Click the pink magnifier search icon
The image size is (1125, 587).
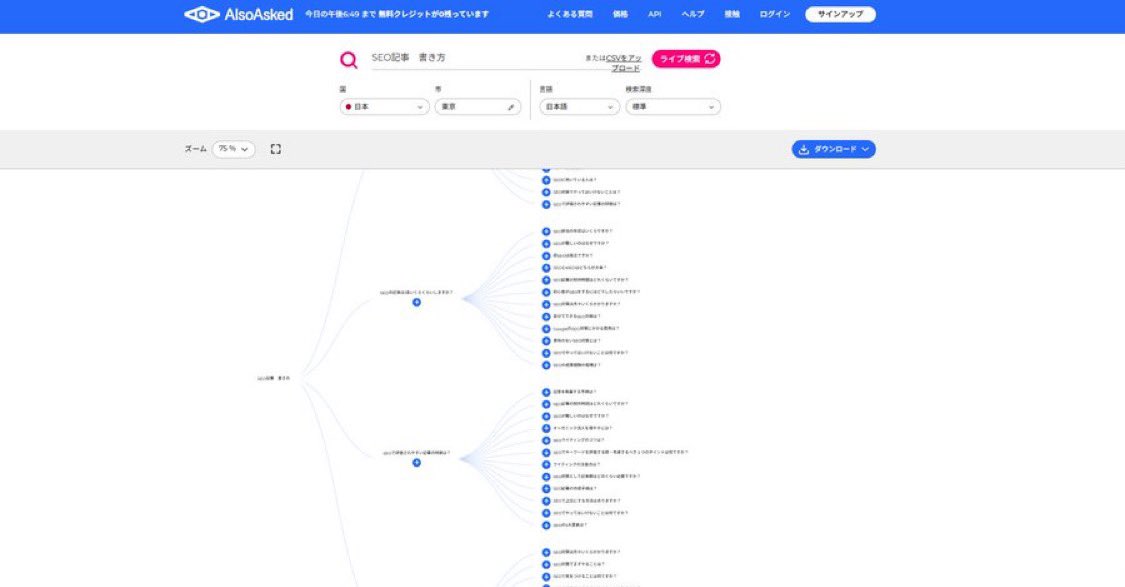[349, 60]
